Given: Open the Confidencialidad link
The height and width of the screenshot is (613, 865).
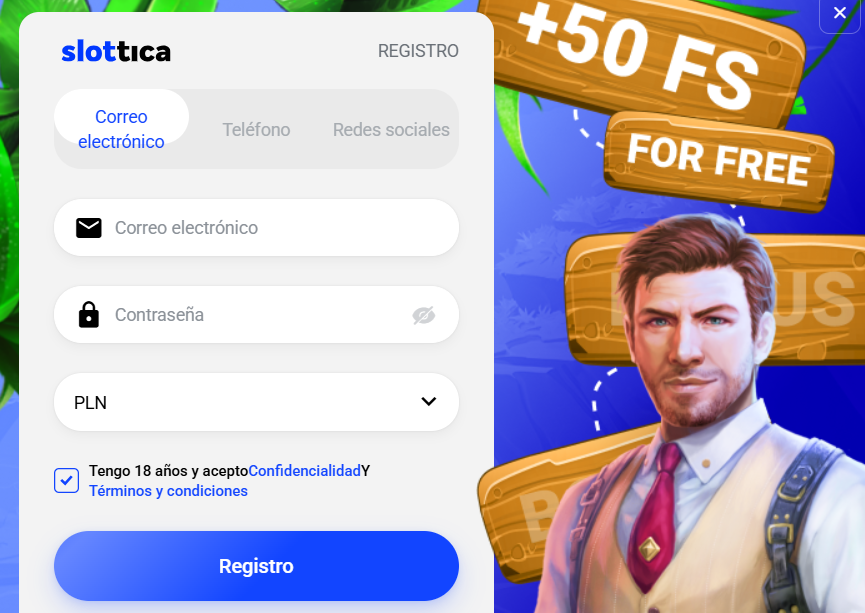Looking at the screenshot, I should tap(305, 471).
